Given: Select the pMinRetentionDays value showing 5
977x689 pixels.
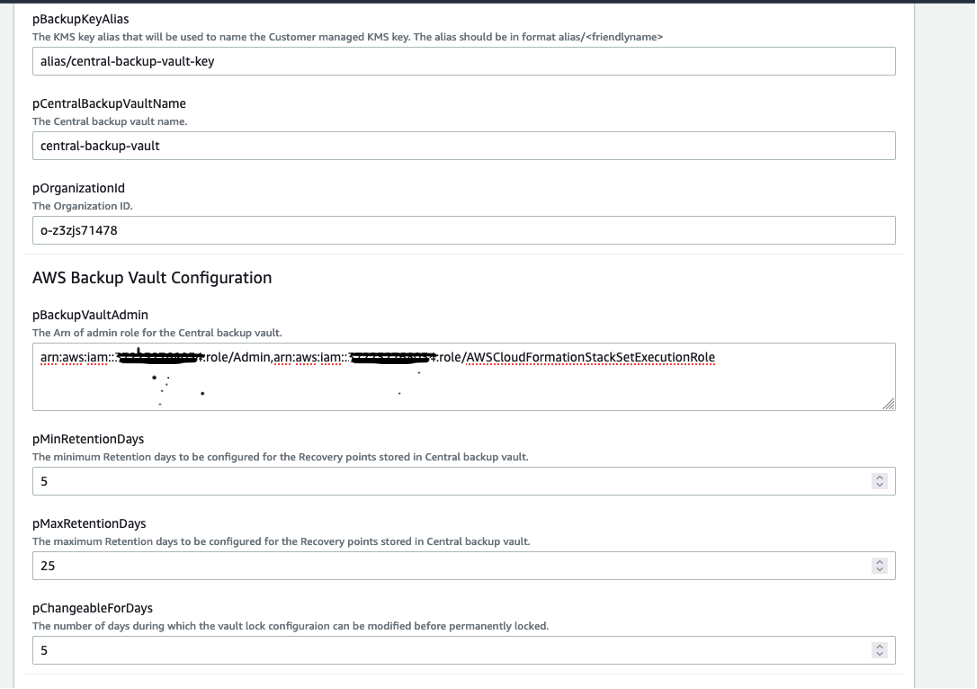Looking at the screenshot, I should [x=450, y=481].
